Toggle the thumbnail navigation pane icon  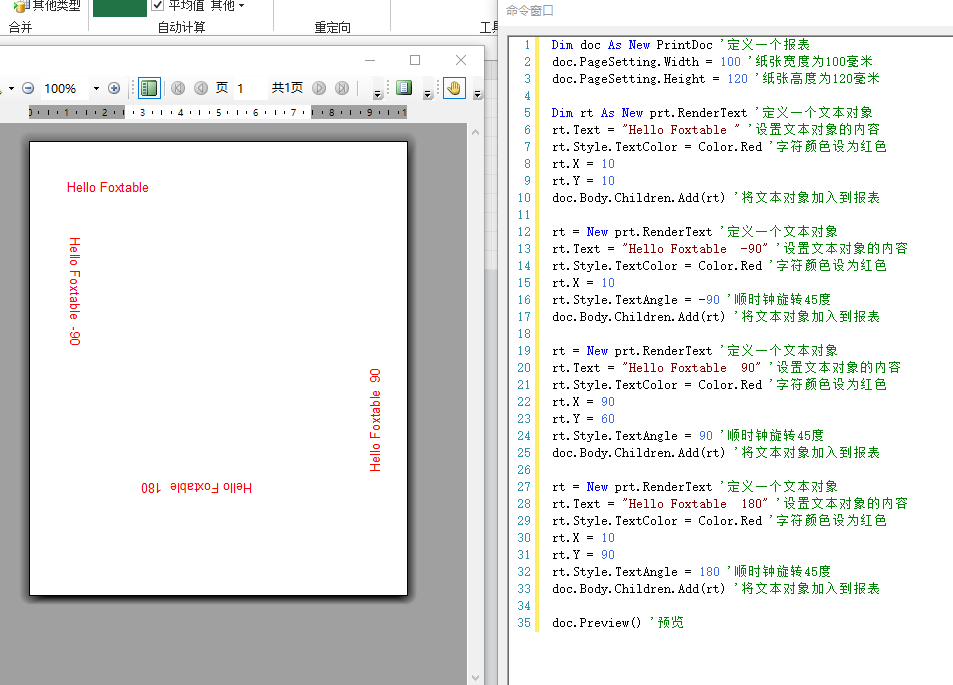tap(149, 88)
